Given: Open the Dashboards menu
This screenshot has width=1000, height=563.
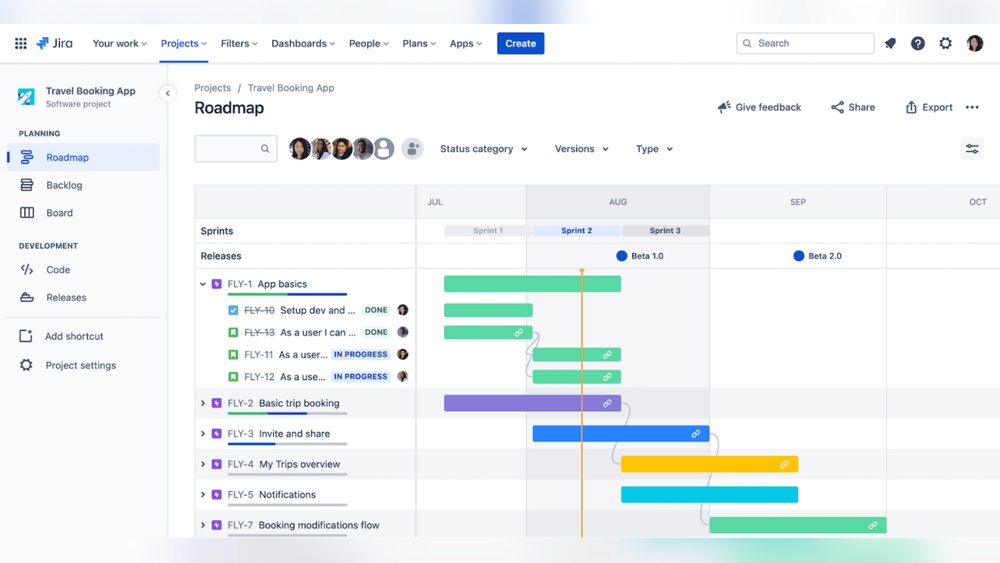Looking at the screenshot, I should [303, 43].
